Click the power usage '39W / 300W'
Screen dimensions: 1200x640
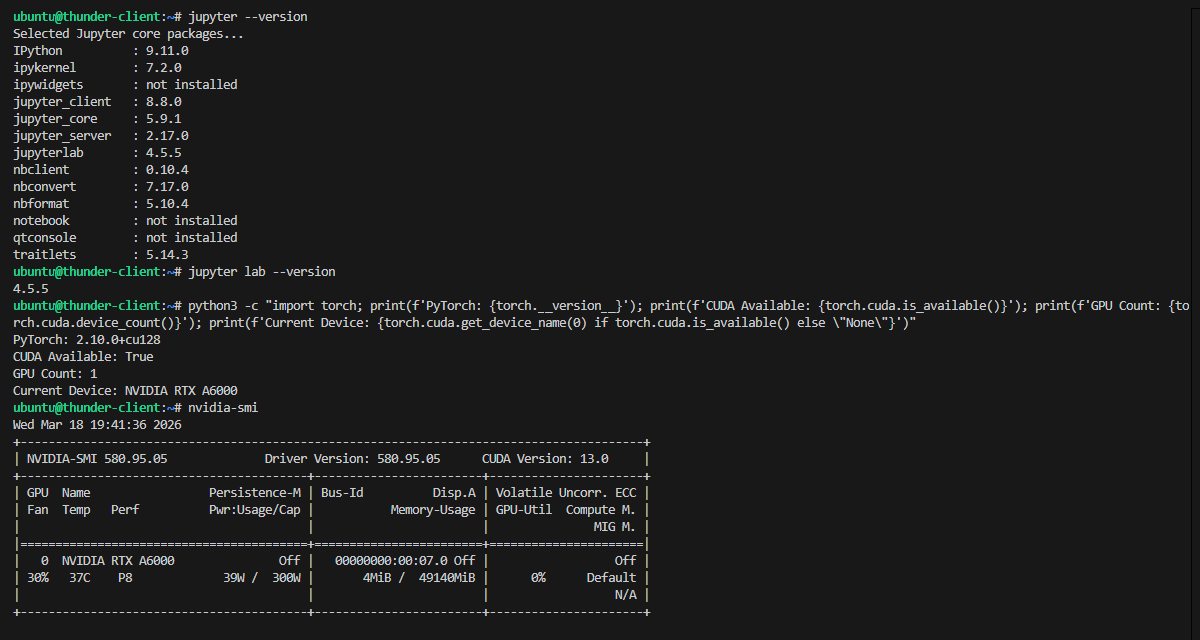tap(262, 578)
